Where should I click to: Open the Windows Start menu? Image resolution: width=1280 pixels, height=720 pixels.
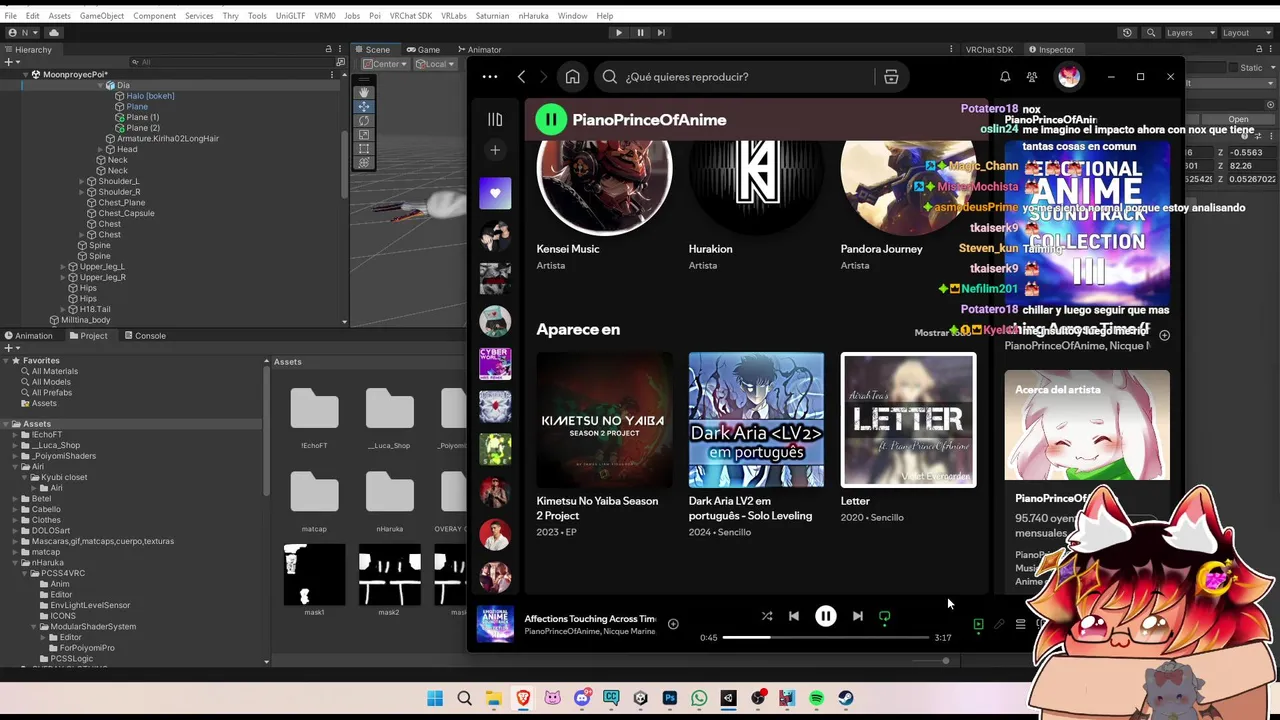tap(435, 698)
